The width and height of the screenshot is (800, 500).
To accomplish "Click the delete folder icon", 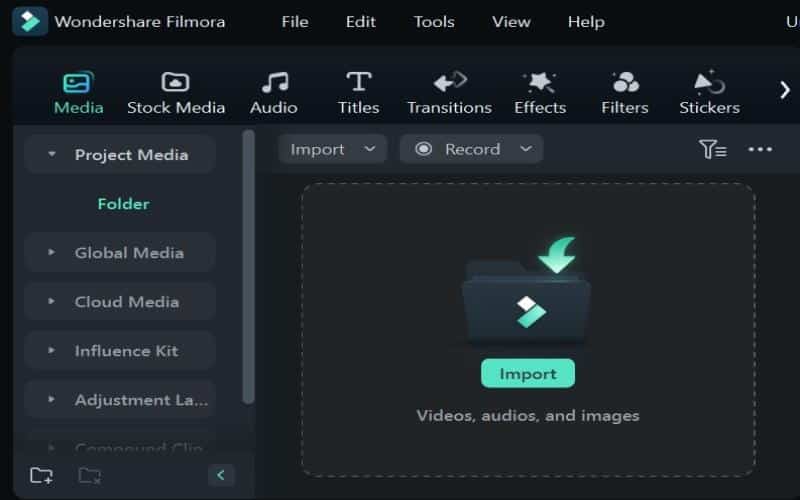I will click(x=90, y=476).
